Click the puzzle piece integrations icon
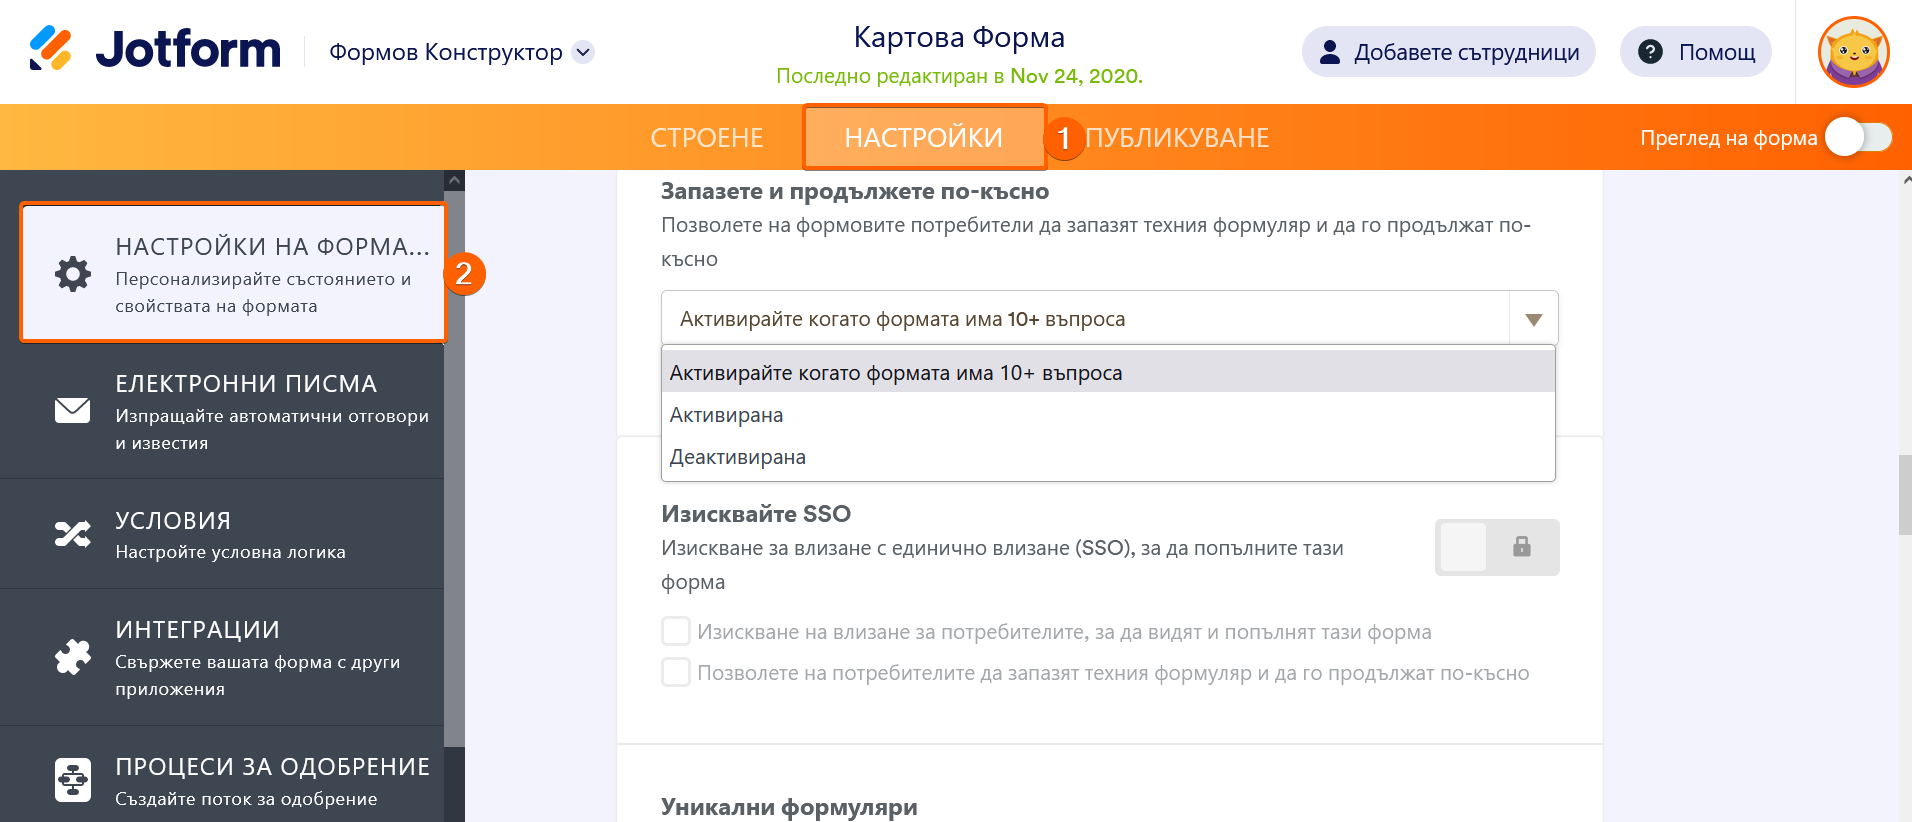The width and height of the screenshot is (1912, 822). tap(73, 657)
